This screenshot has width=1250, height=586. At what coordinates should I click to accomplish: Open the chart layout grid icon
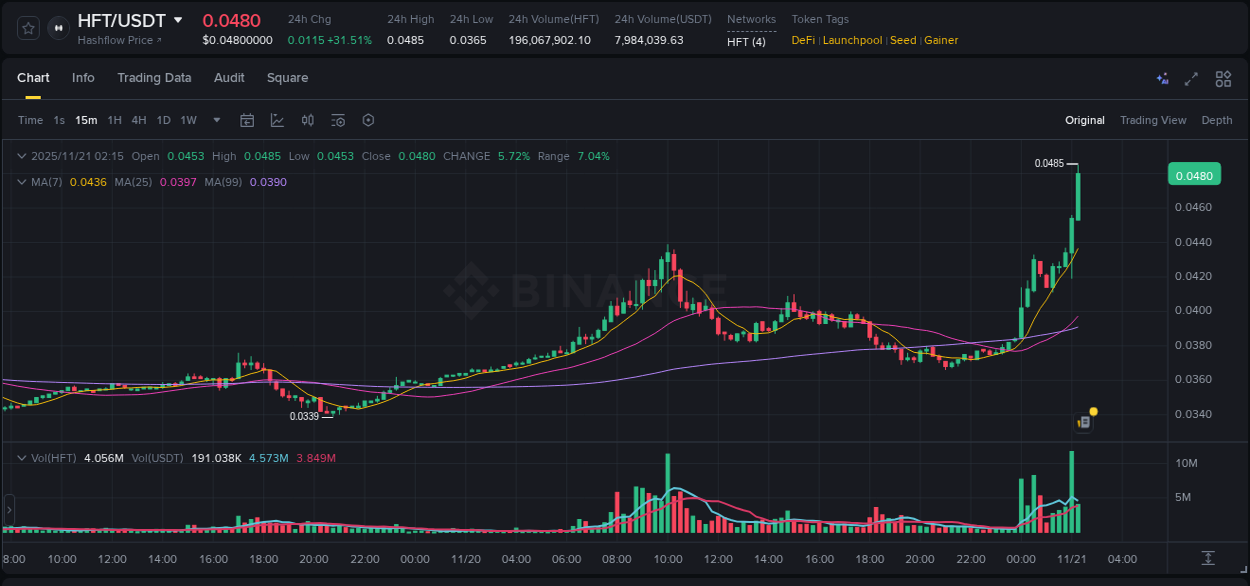[1223, 79]
